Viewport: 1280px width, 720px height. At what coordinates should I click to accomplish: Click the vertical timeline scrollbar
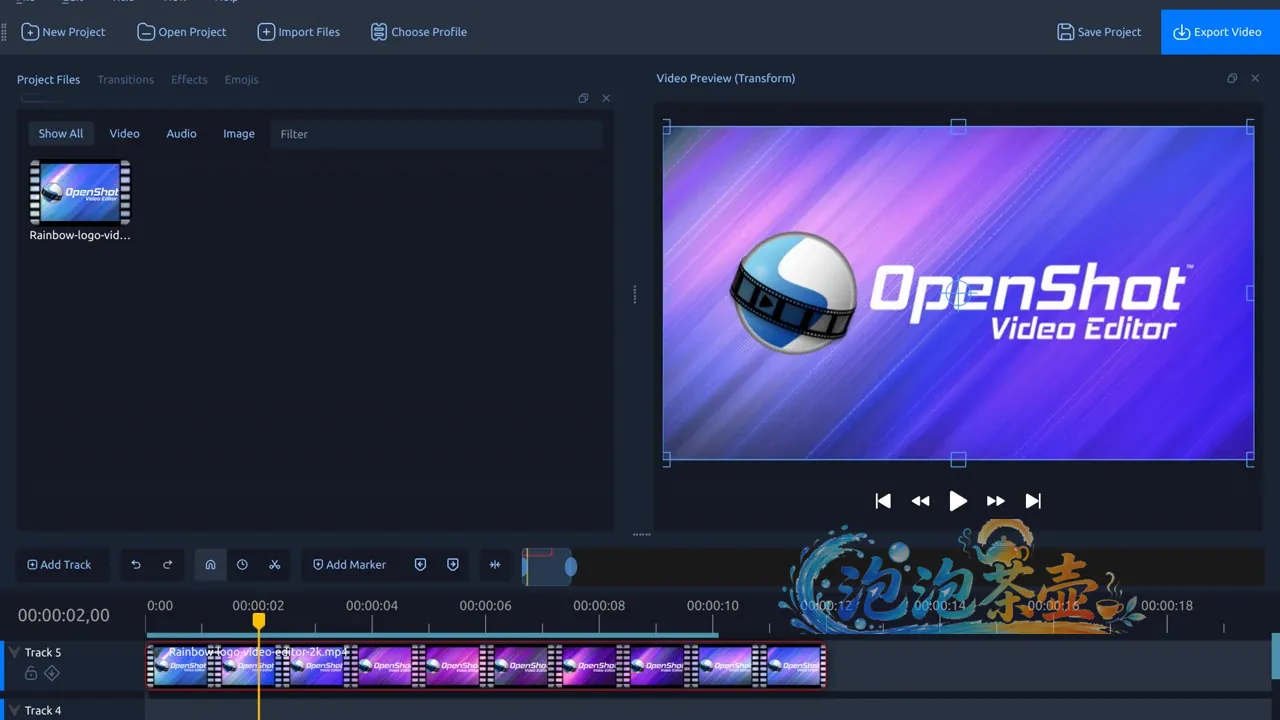point(1275,657)
